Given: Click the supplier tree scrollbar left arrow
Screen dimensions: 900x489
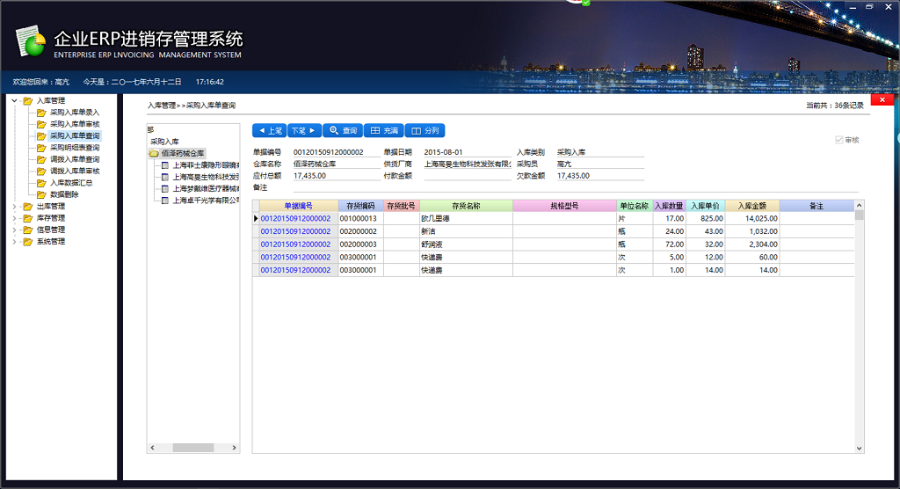Looking at the screenshot, I should coord(153,448).
